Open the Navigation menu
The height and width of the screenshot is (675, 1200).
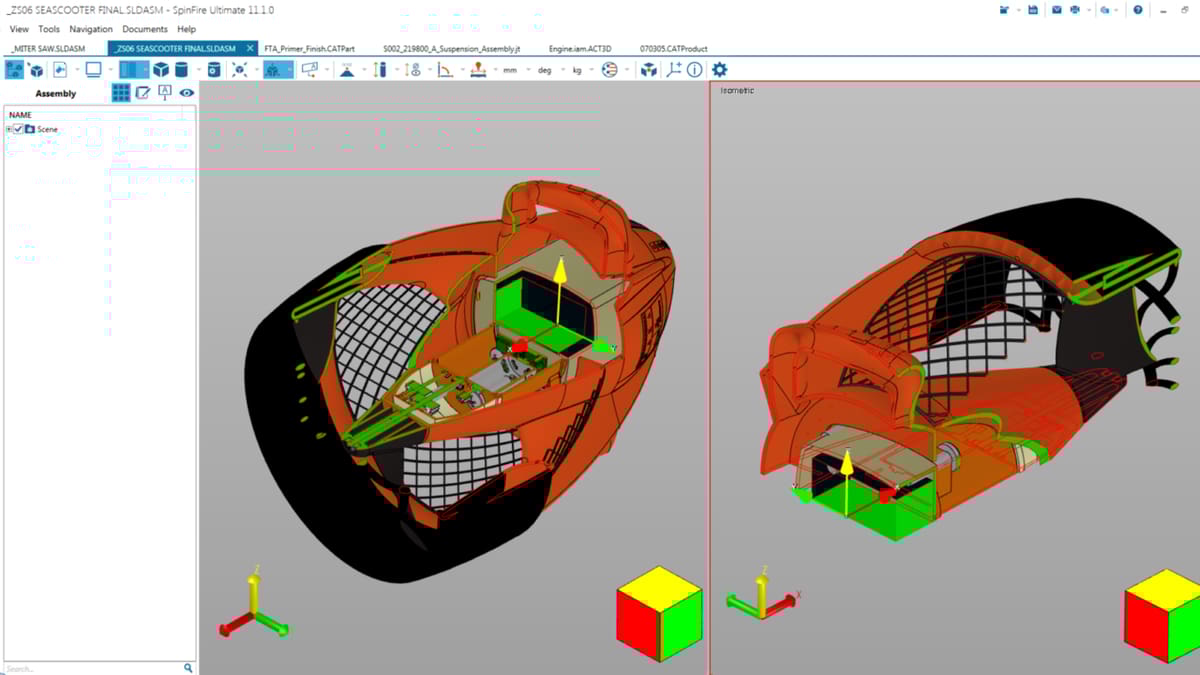91,29
